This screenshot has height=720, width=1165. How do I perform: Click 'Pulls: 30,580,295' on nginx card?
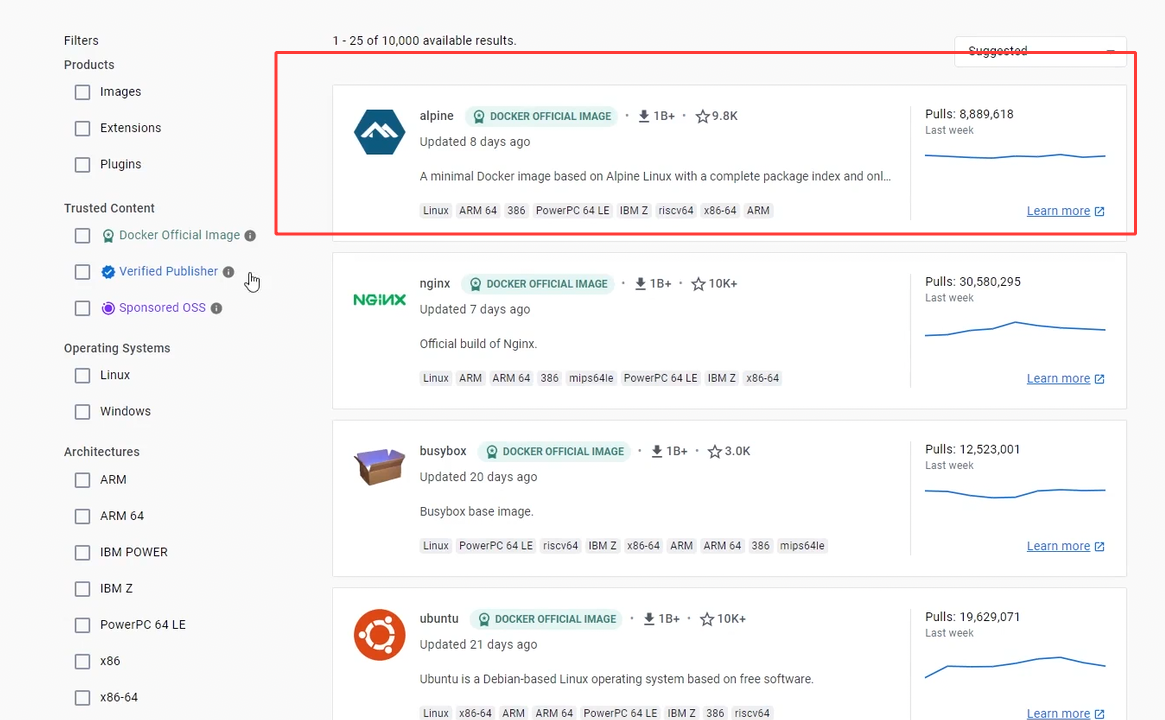[973, 282]
